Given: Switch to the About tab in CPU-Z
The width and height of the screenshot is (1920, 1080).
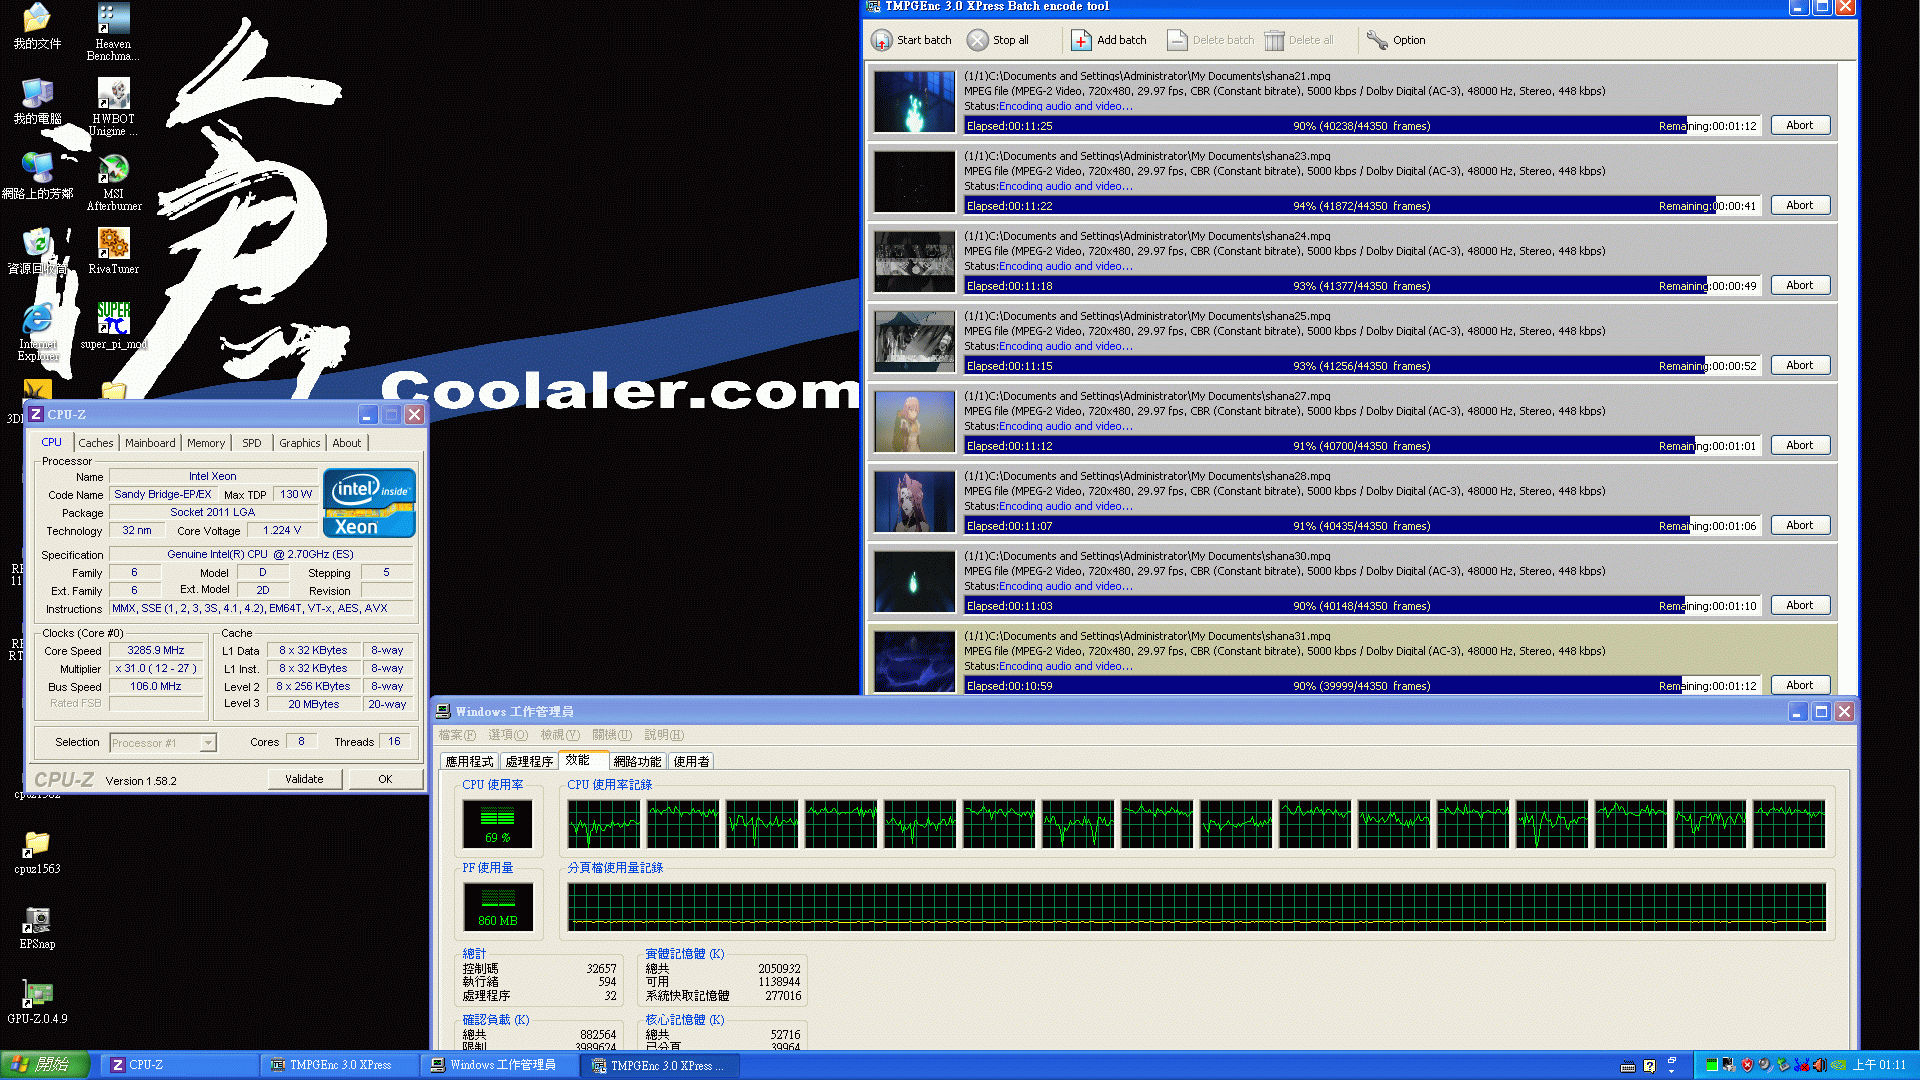Looking at the screenshot, I should (347, 443).
